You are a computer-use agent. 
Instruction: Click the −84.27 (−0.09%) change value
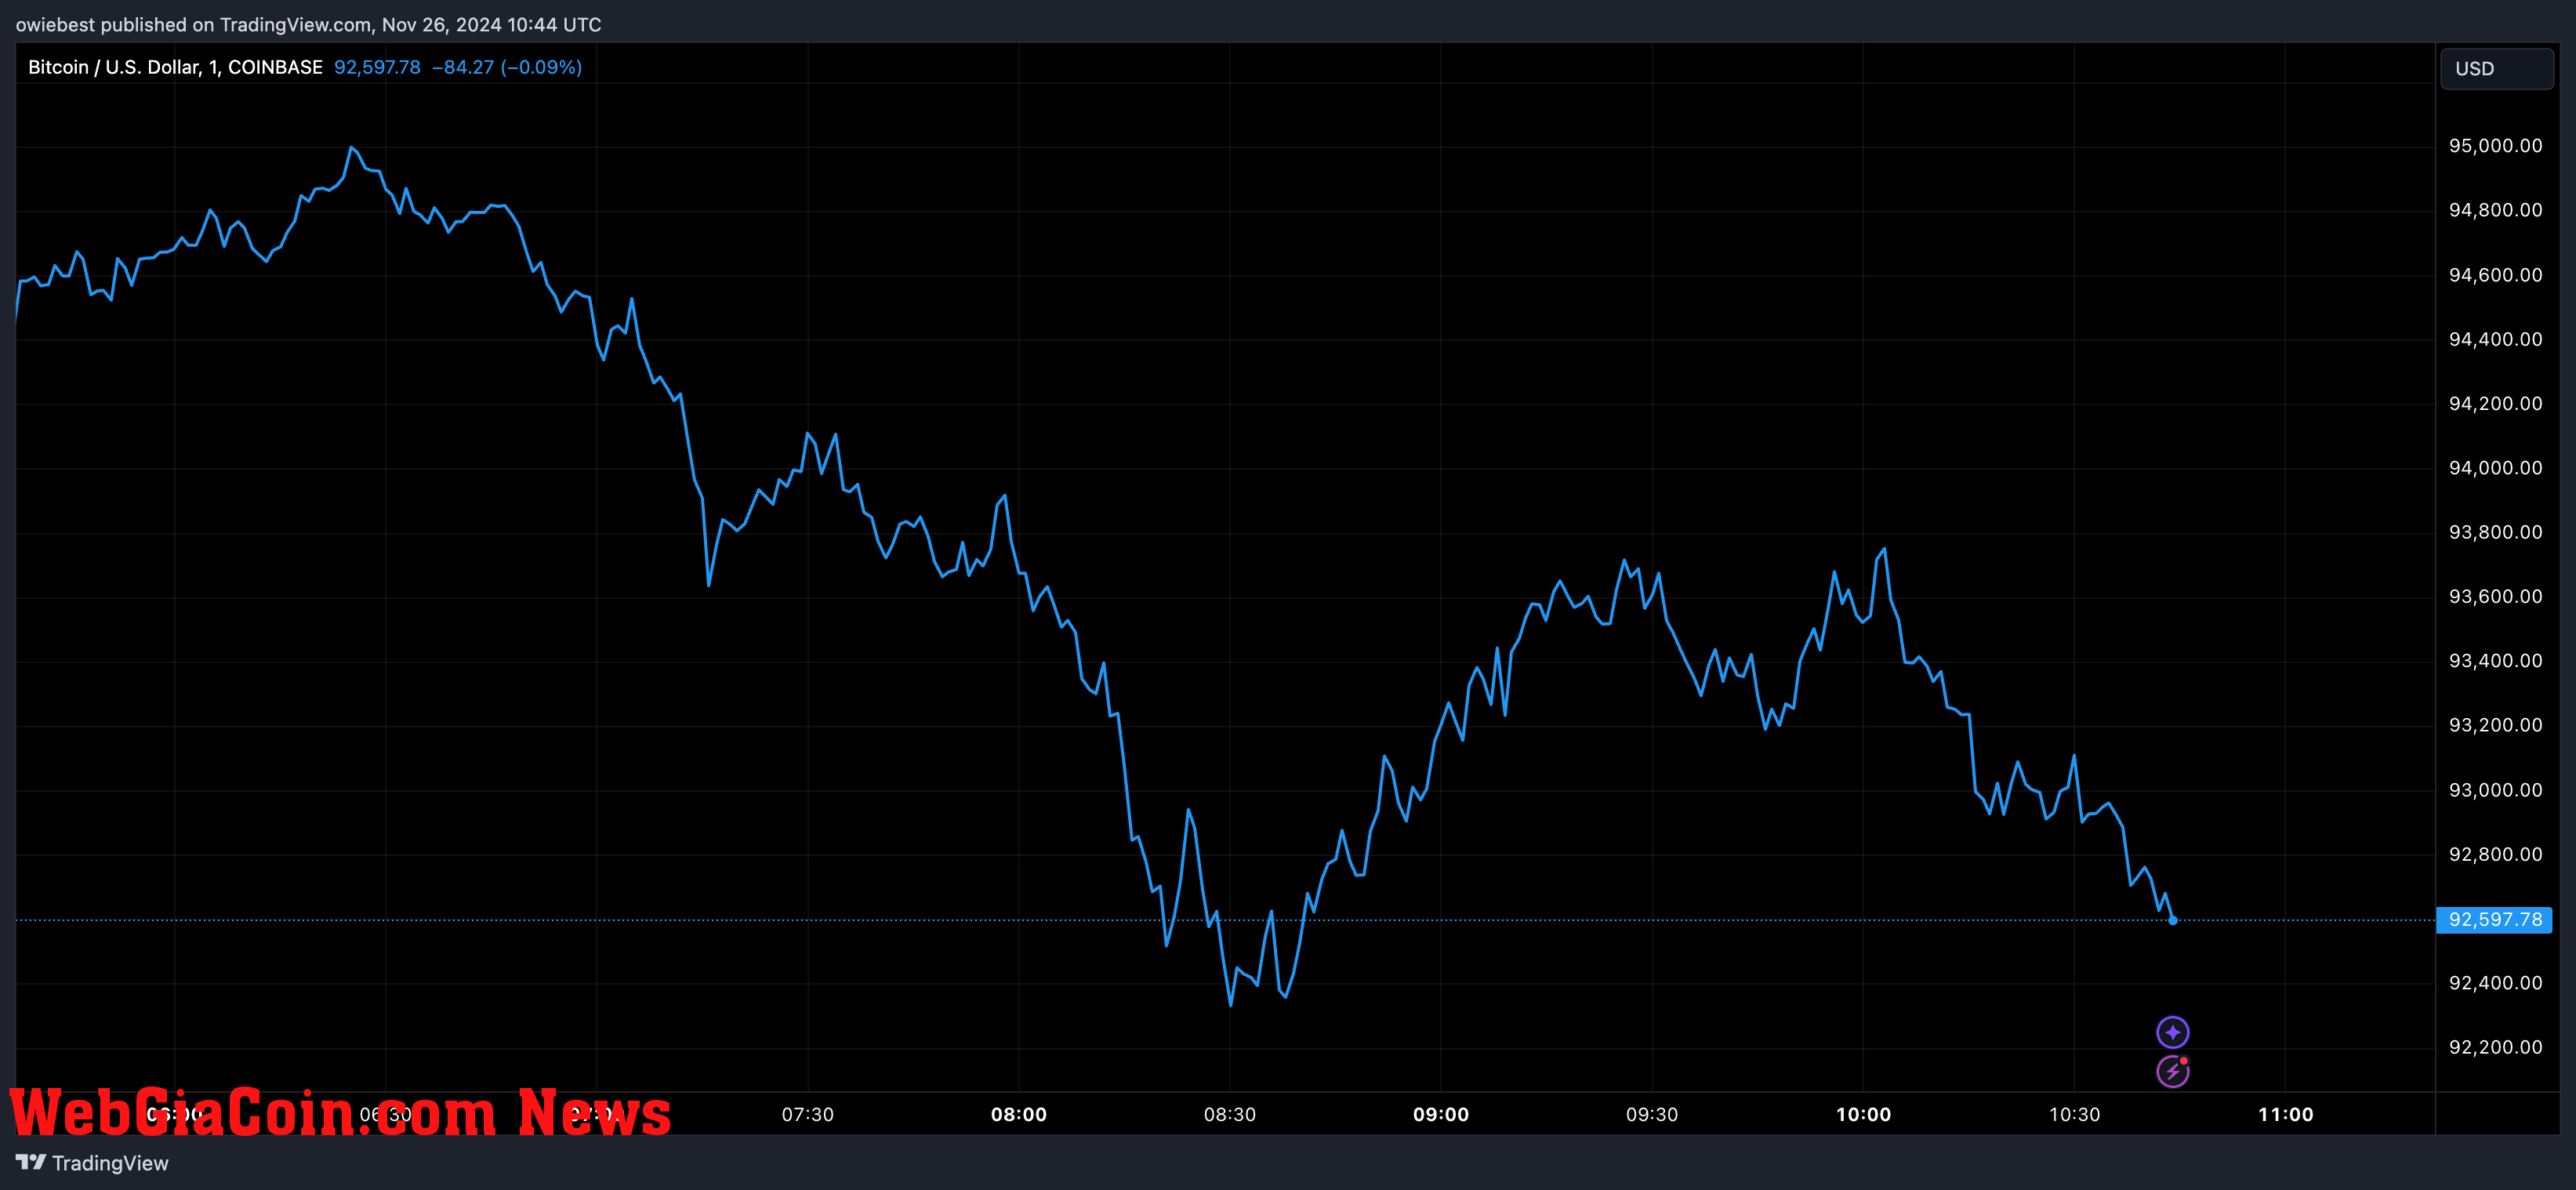pos(507,67)
